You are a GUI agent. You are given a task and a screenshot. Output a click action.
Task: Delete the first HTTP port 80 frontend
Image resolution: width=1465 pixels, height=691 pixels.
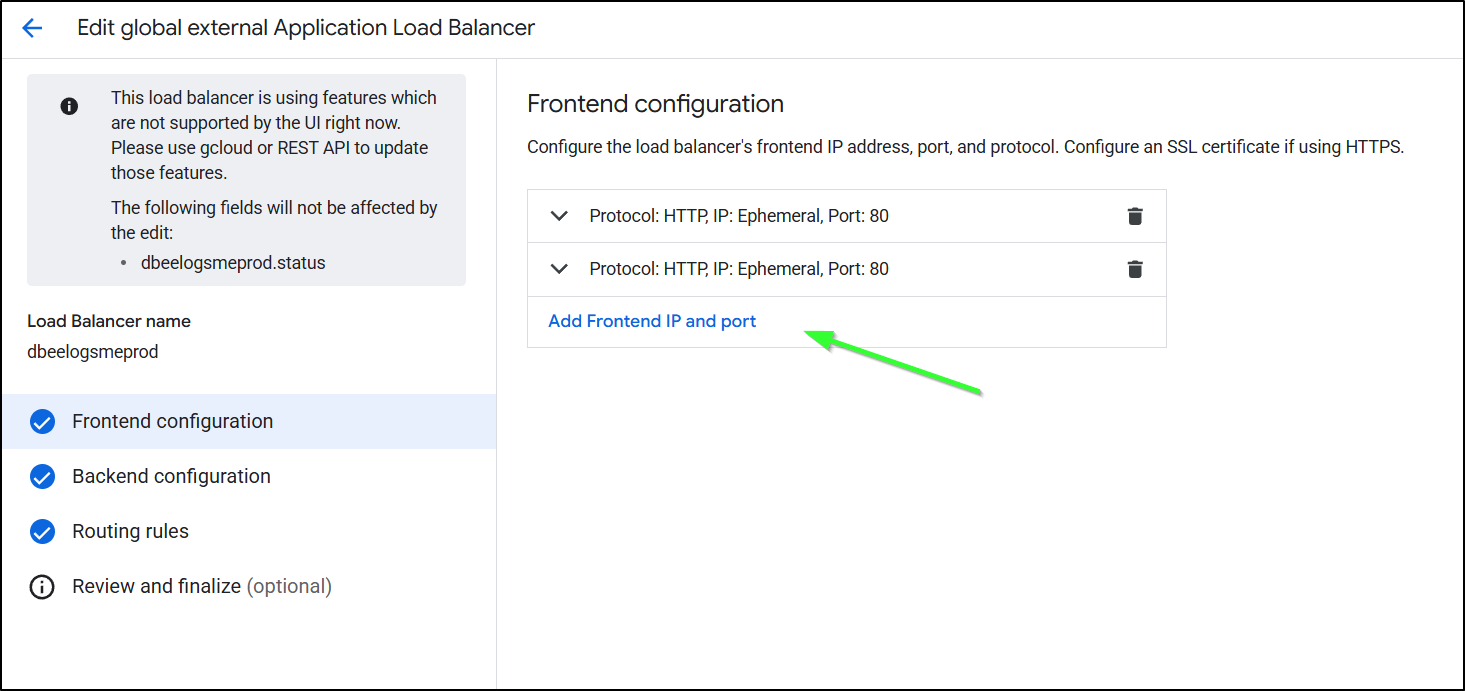tap(1134, 216)
